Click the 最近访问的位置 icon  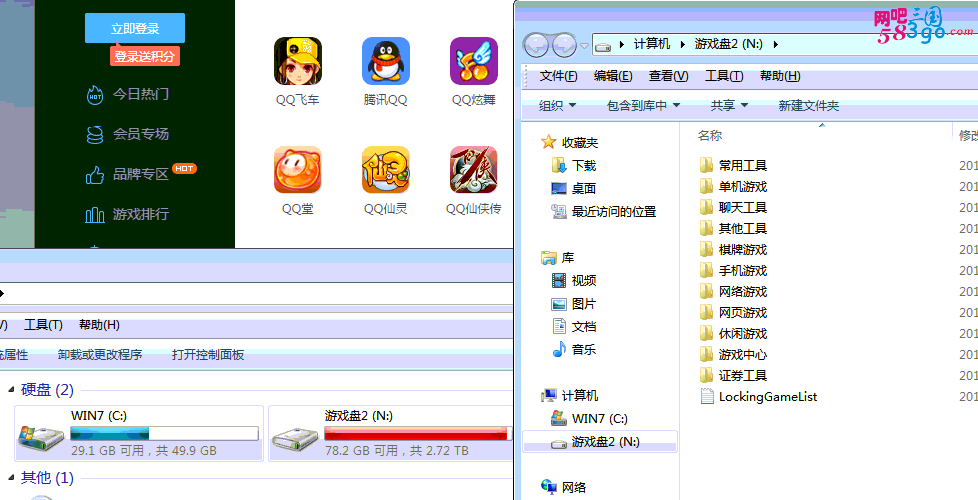[559, 211]
